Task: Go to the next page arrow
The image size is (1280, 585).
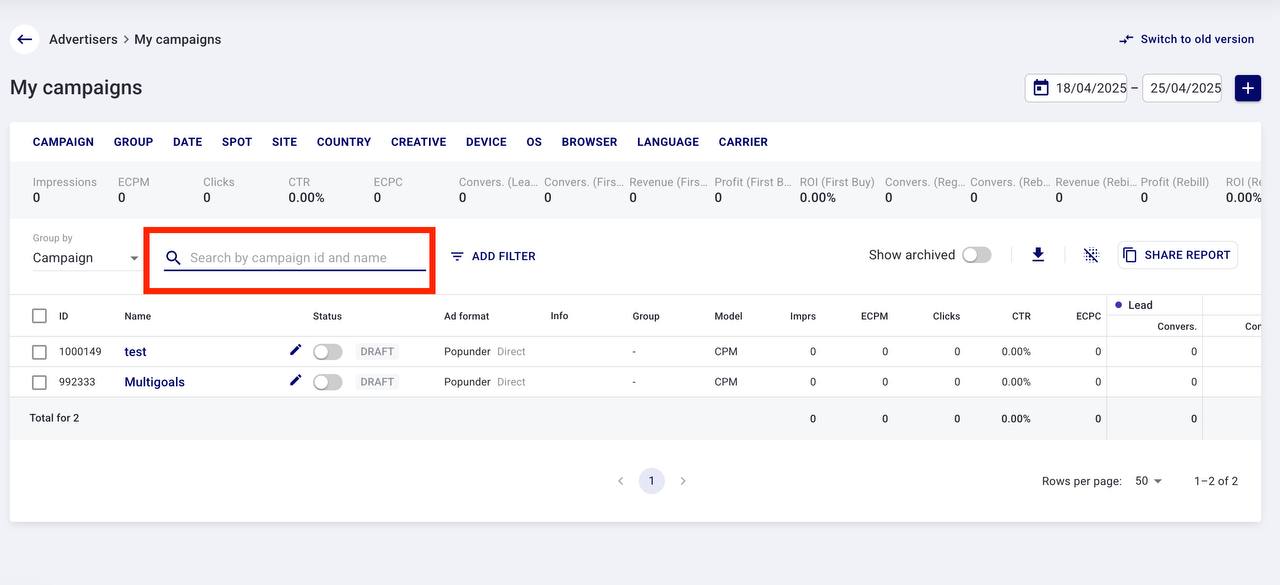Action: tap(683, 481)
